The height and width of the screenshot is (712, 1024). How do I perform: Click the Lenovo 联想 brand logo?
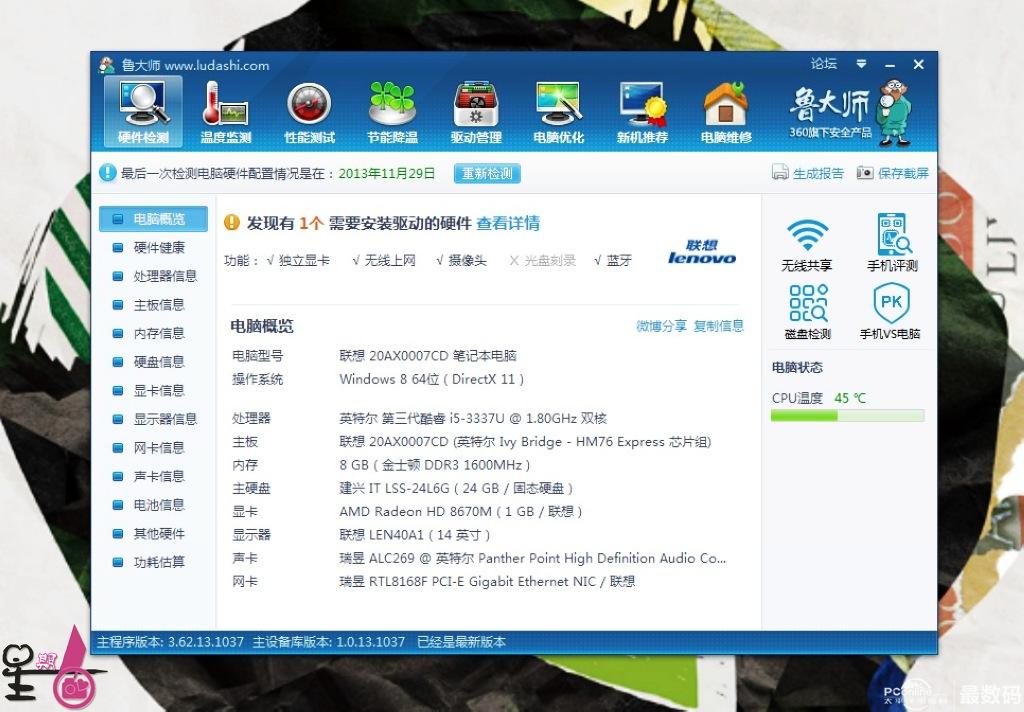[x=702, y=252]
